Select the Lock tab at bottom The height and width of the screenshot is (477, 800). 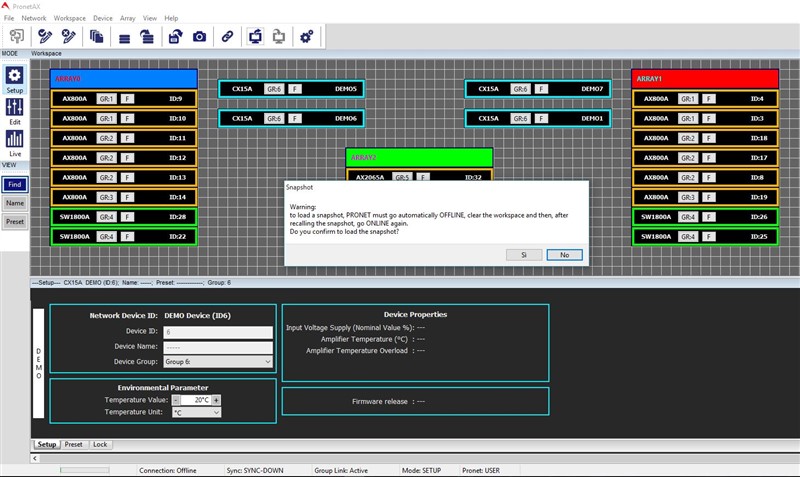click(x=100, y=444)
